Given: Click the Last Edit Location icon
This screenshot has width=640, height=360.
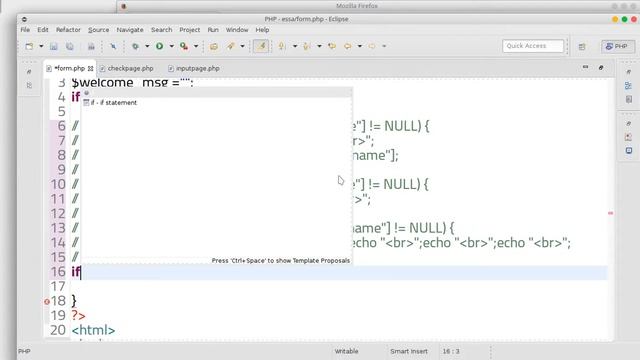Looking at the screenshot, I should tap(332, 46).
